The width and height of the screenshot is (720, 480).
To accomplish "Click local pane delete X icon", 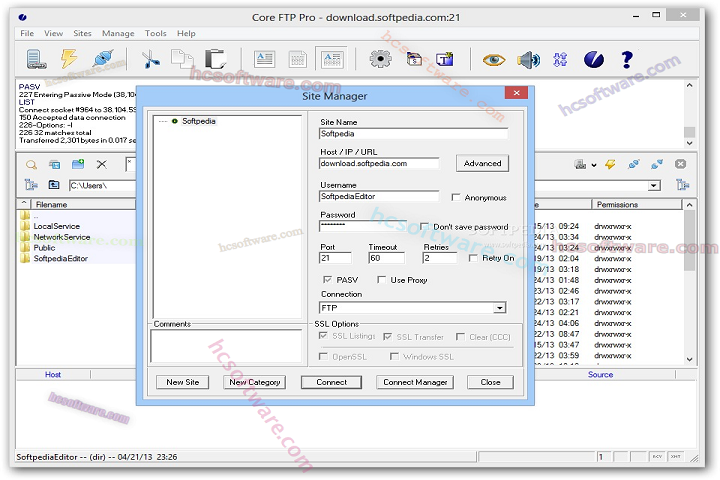I will click(x=102, y=164).
